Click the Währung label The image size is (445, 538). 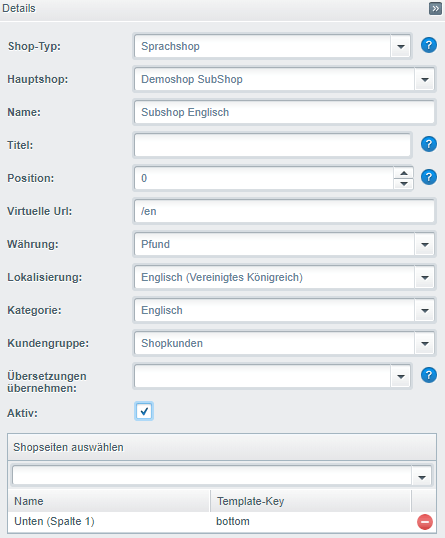click(x=33, y=244)
